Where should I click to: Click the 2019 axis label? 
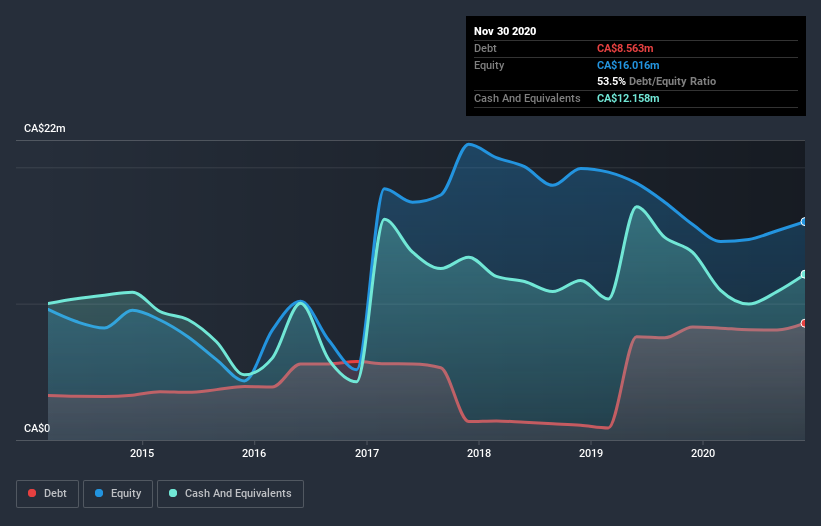[x=591, y=453]
